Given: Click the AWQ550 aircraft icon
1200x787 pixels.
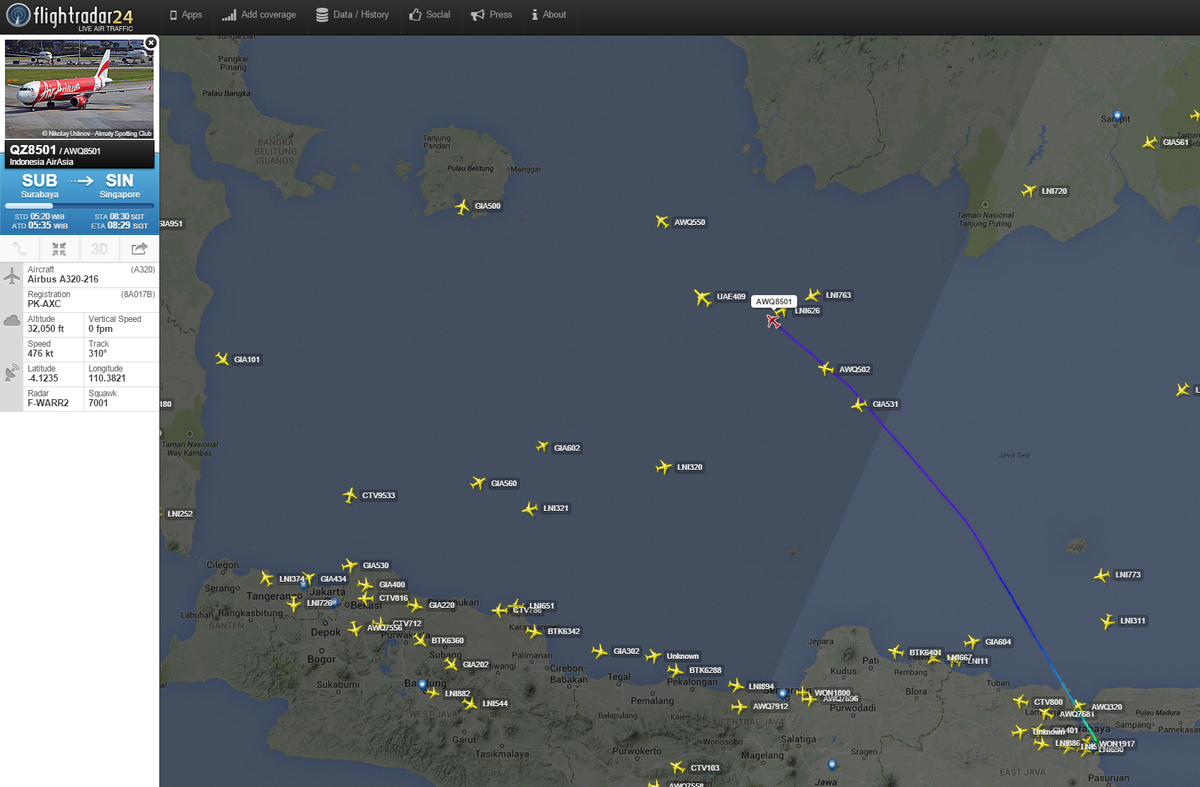Looking at the screenshot, I should 661,222.
